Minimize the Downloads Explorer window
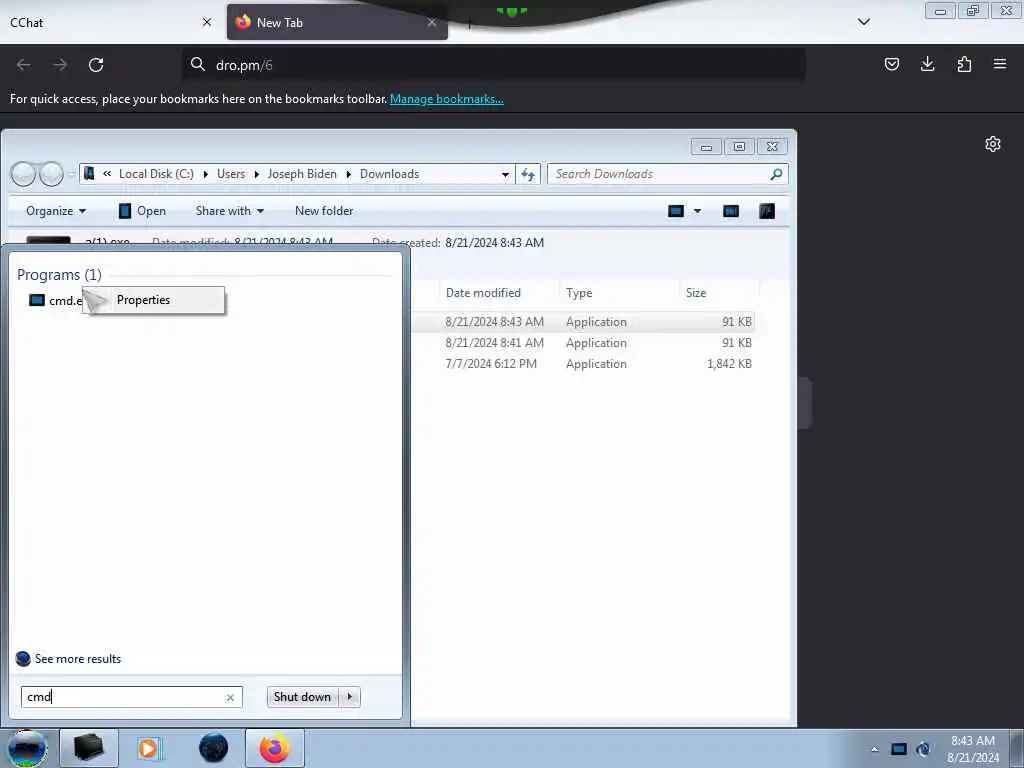1024x768 pixels. [706, 147]
